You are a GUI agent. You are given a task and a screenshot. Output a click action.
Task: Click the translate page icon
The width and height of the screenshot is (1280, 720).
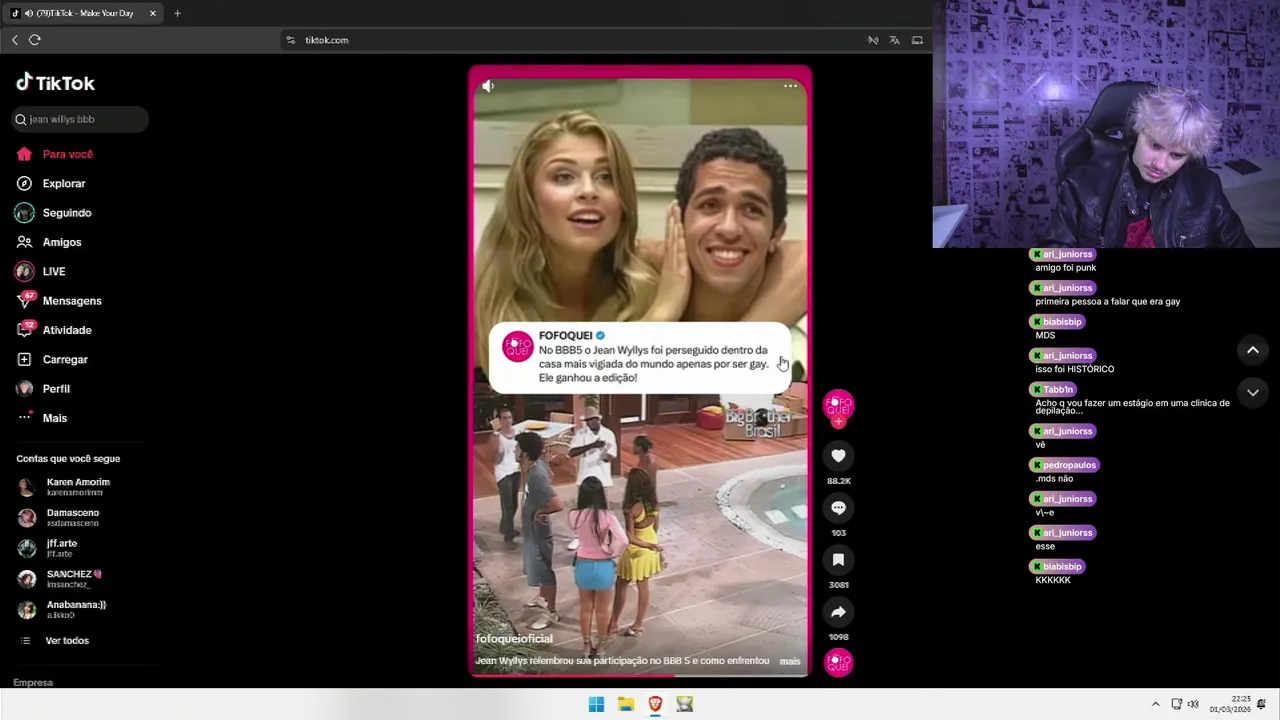[x=894, y=40]
